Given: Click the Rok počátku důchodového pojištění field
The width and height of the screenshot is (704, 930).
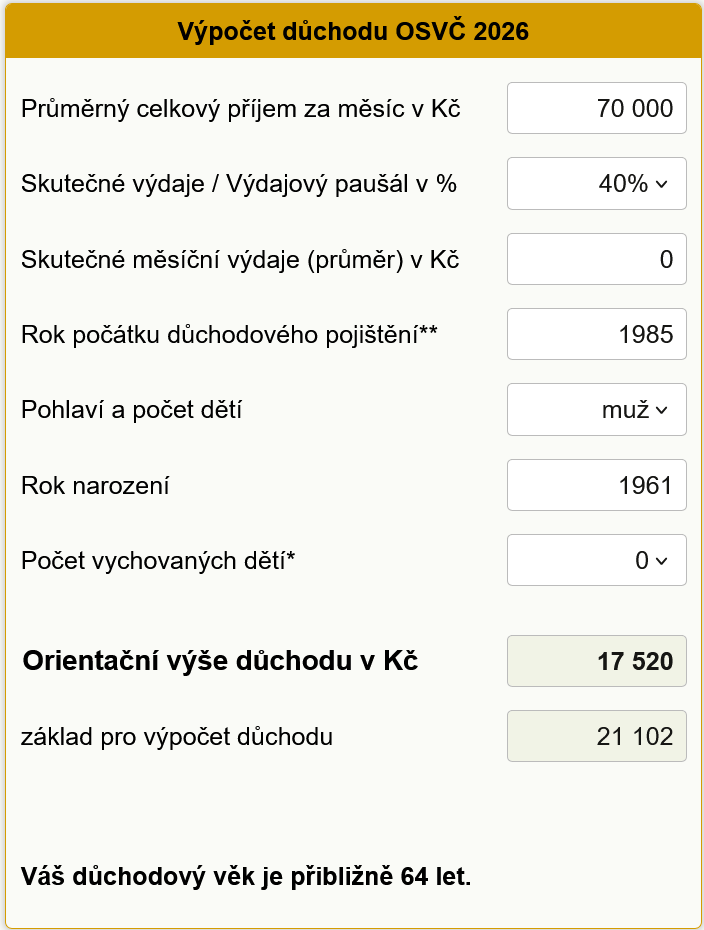Looking at the screenshot, I should 596,334.
